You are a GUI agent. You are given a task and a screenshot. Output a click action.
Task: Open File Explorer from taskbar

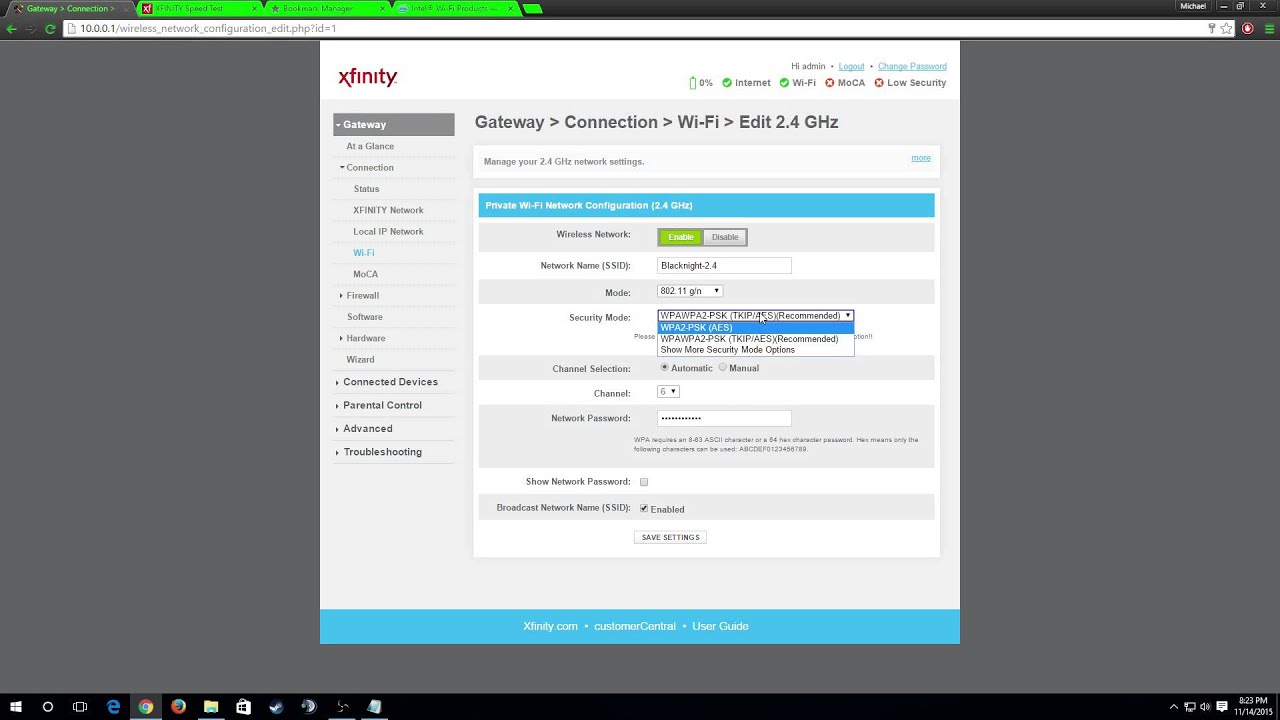pos(211,707)
